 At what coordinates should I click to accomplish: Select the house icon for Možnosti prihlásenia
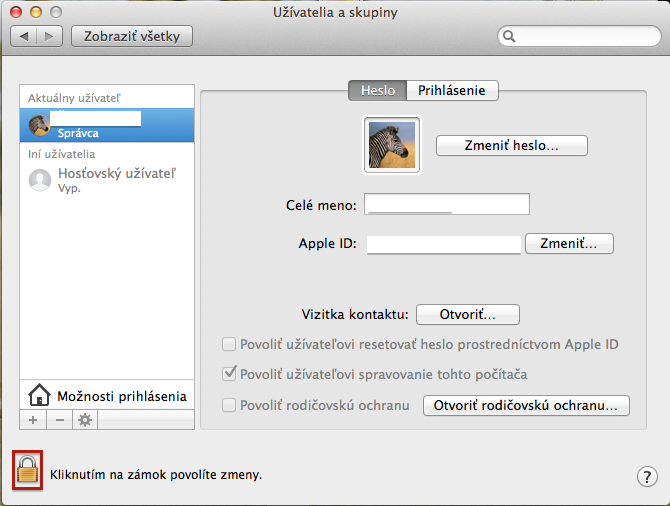point(39,394)
